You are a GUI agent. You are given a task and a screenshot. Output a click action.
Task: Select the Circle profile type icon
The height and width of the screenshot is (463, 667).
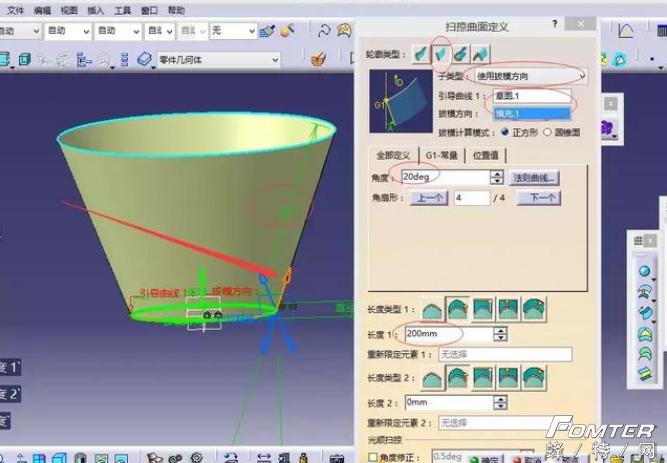[x=461, y=54]
